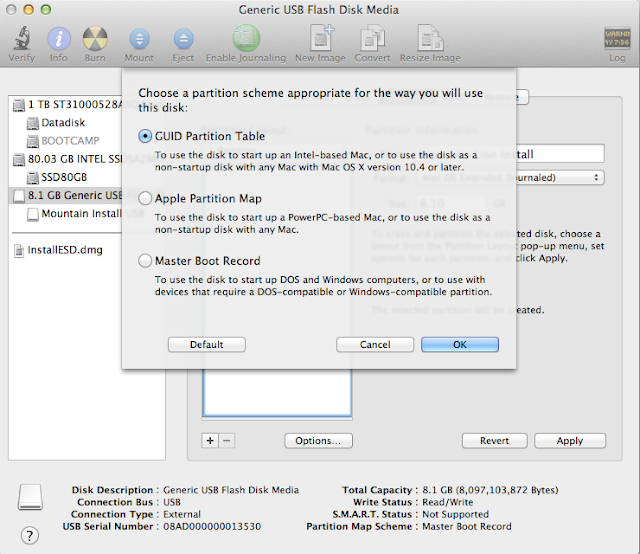Viewport: 640px width, 554px height.
Task: Click the Resize Image icon
Action: (x=430, y=38)
